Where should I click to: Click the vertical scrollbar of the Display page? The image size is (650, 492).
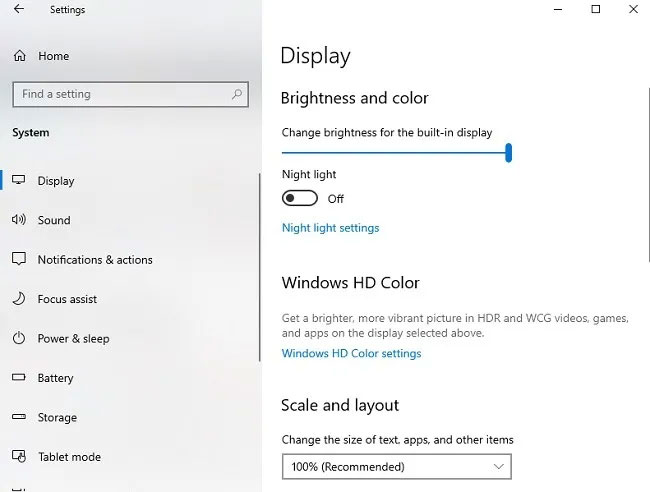(x=648, y=175)
